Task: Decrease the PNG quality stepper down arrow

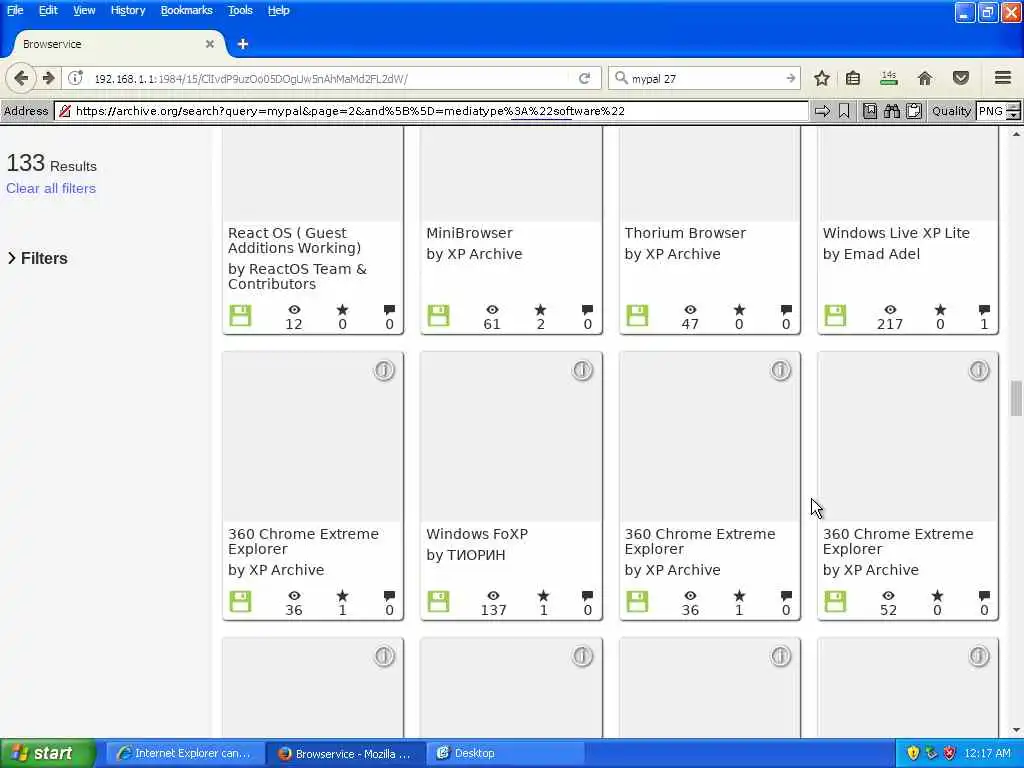Action: coord(1013,116)
